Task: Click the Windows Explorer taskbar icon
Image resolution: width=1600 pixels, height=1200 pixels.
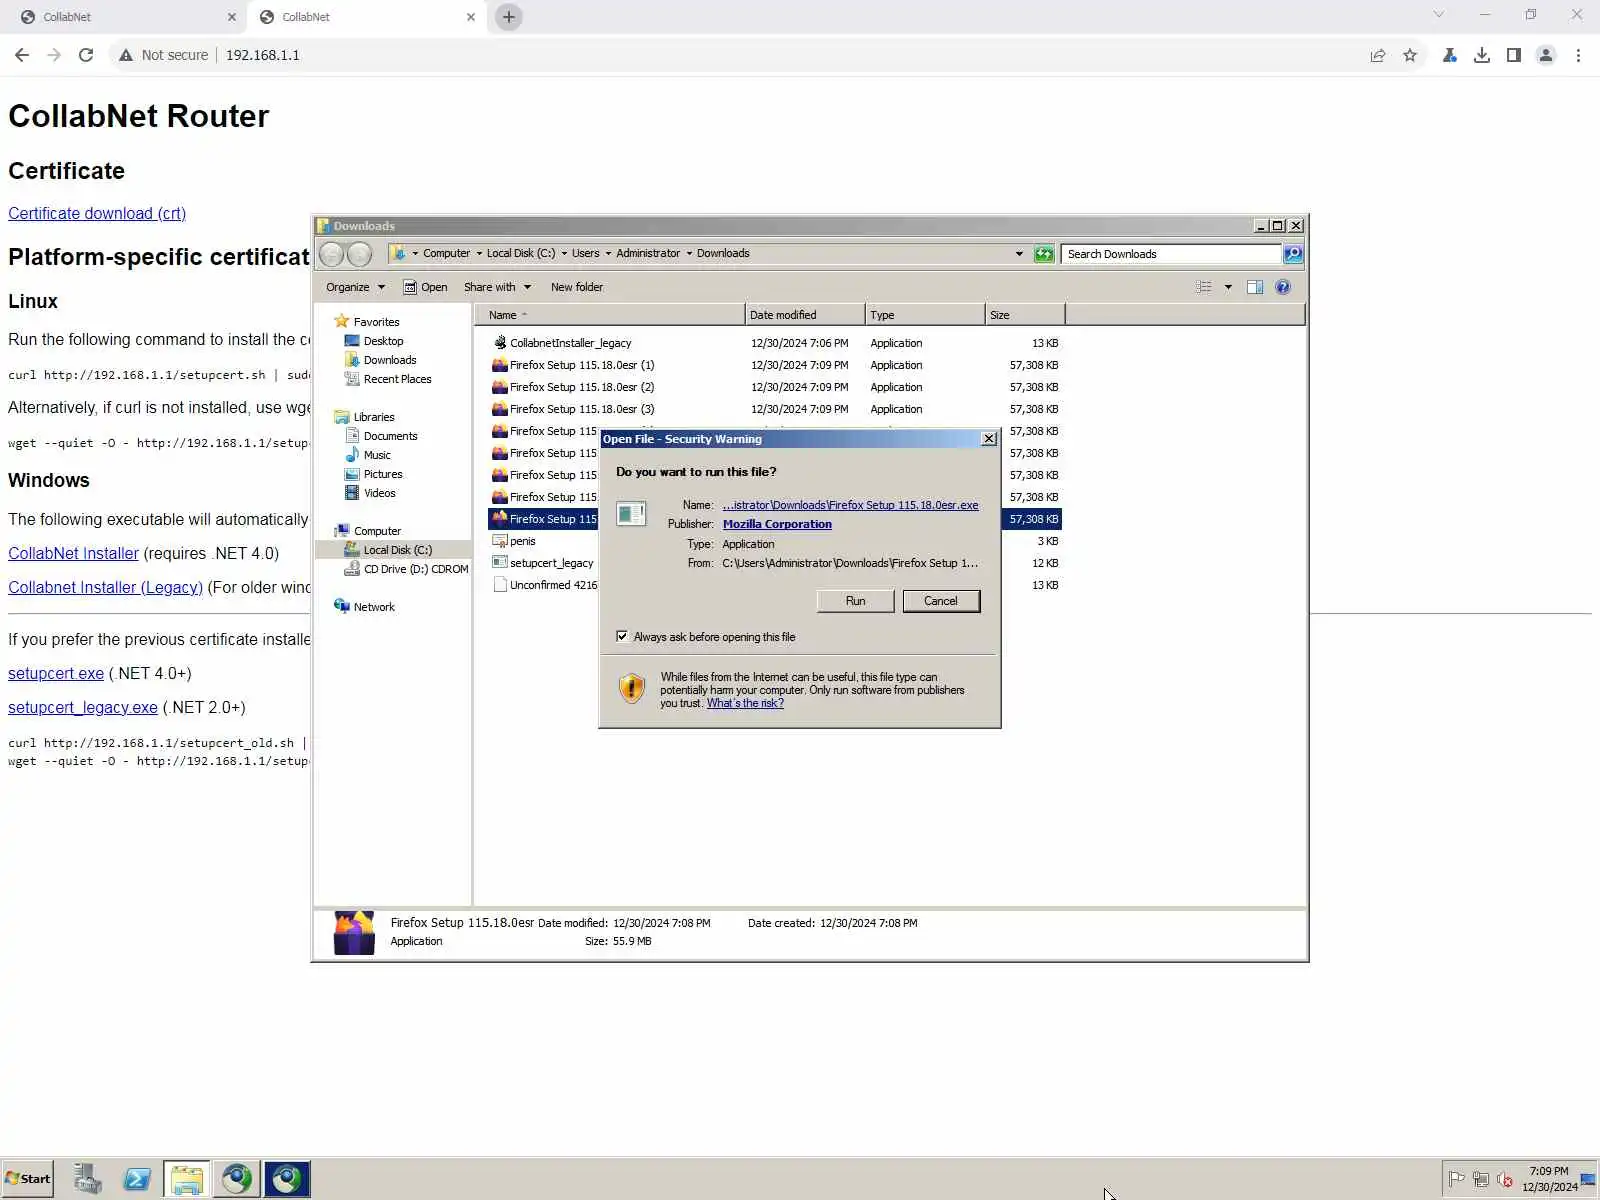Action: tap(187, 1179)
